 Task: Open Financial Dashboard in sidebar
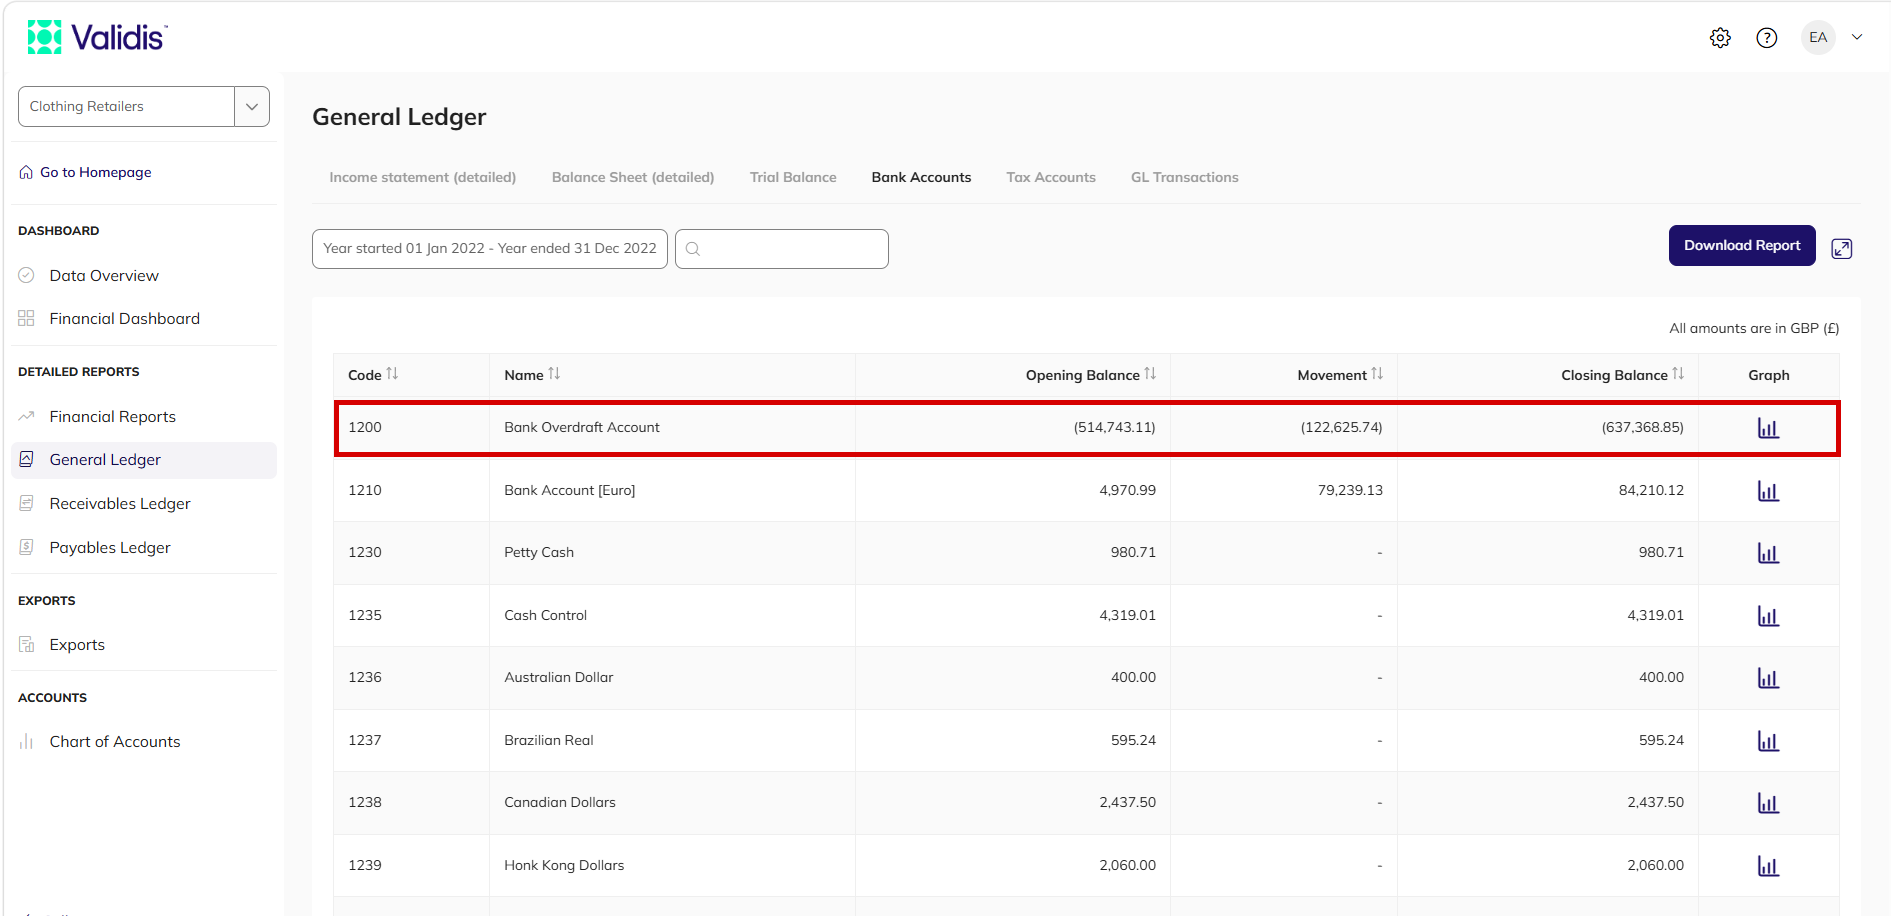coord(124,318)
